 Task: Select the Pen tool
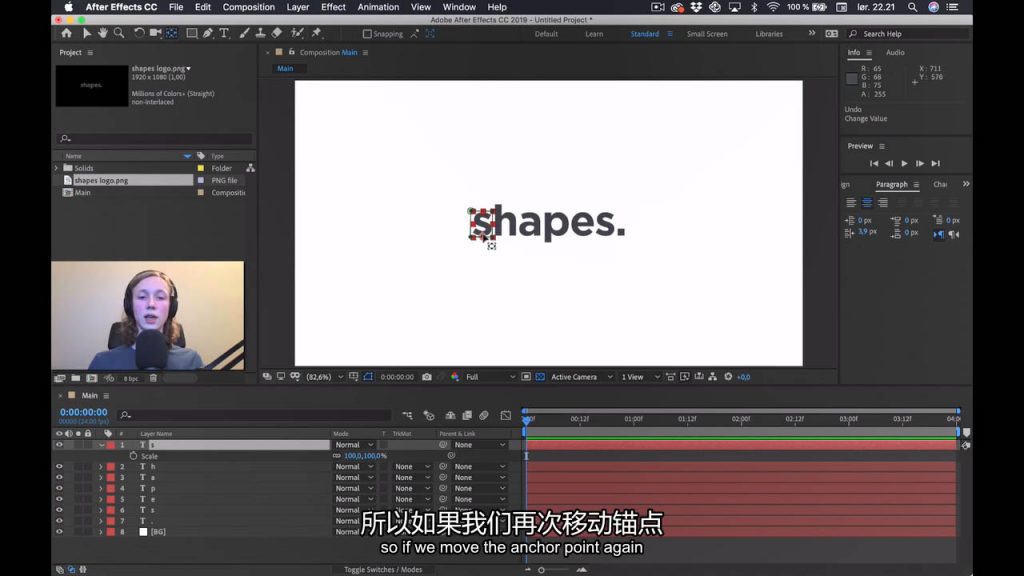pos(208,33)
